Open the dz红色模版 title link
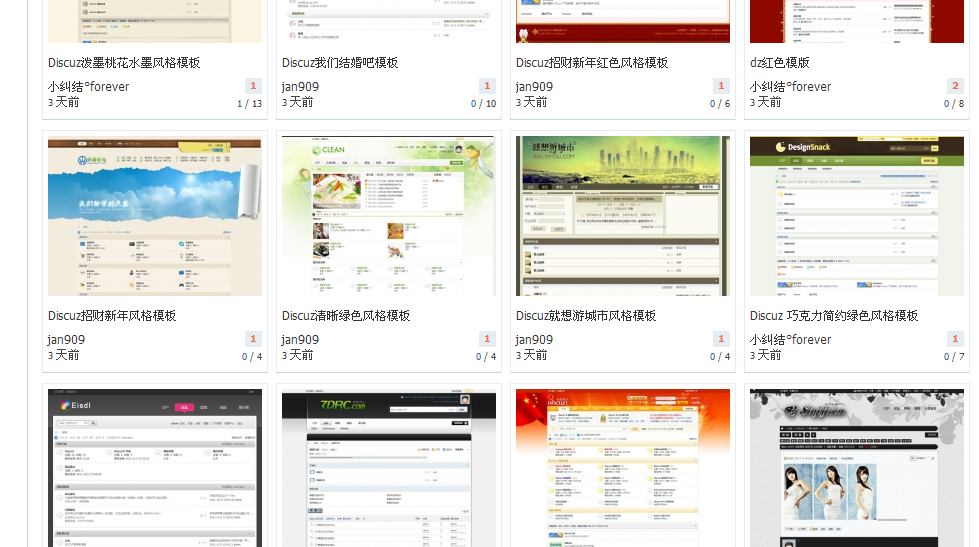 pos(779,62)
